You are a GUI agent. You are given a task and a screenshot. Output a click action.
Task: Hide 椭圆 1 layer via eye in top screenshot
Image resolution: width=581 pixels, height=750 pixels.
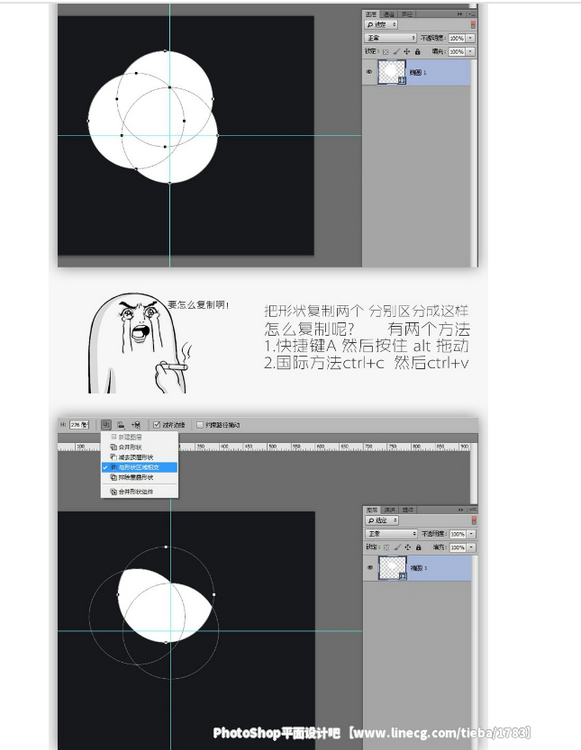[x=369, y=72]
